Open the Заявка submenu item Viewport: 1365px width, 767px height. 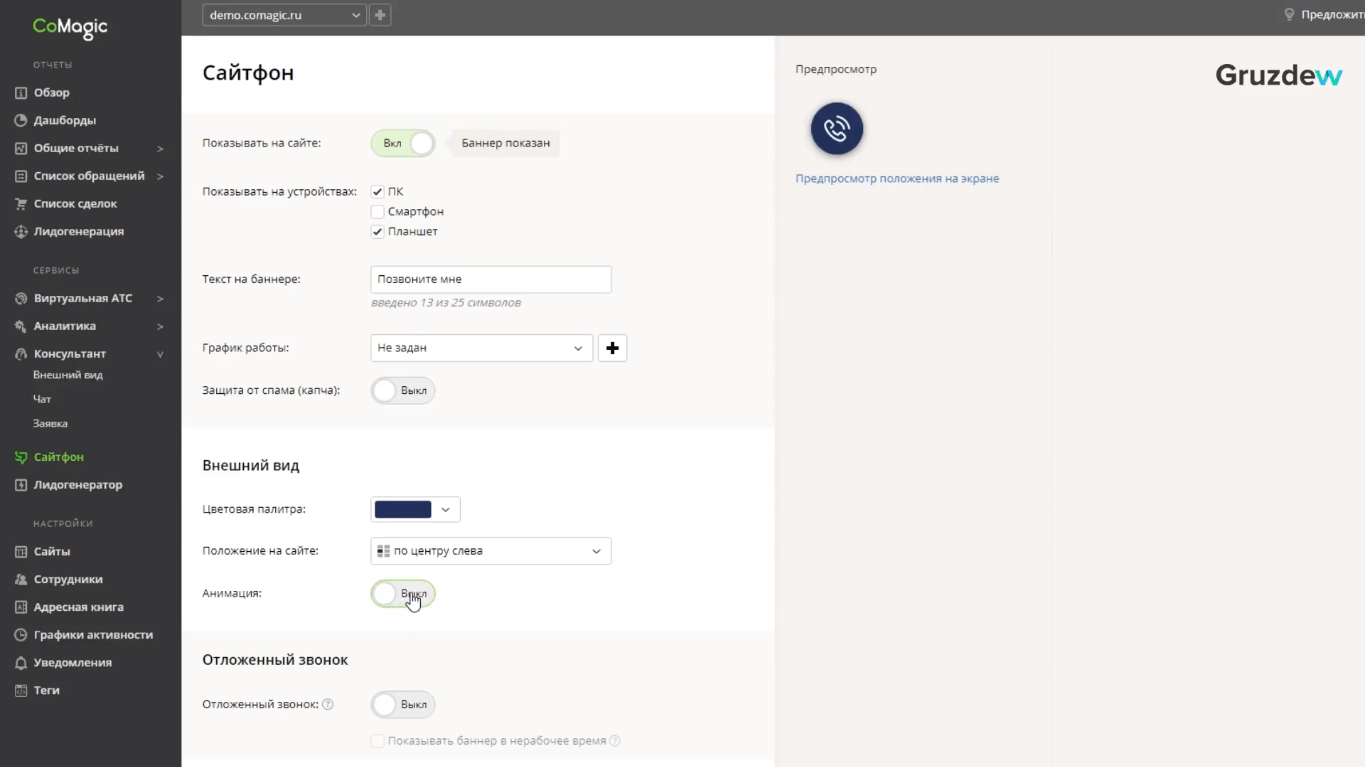pos(51,424)
